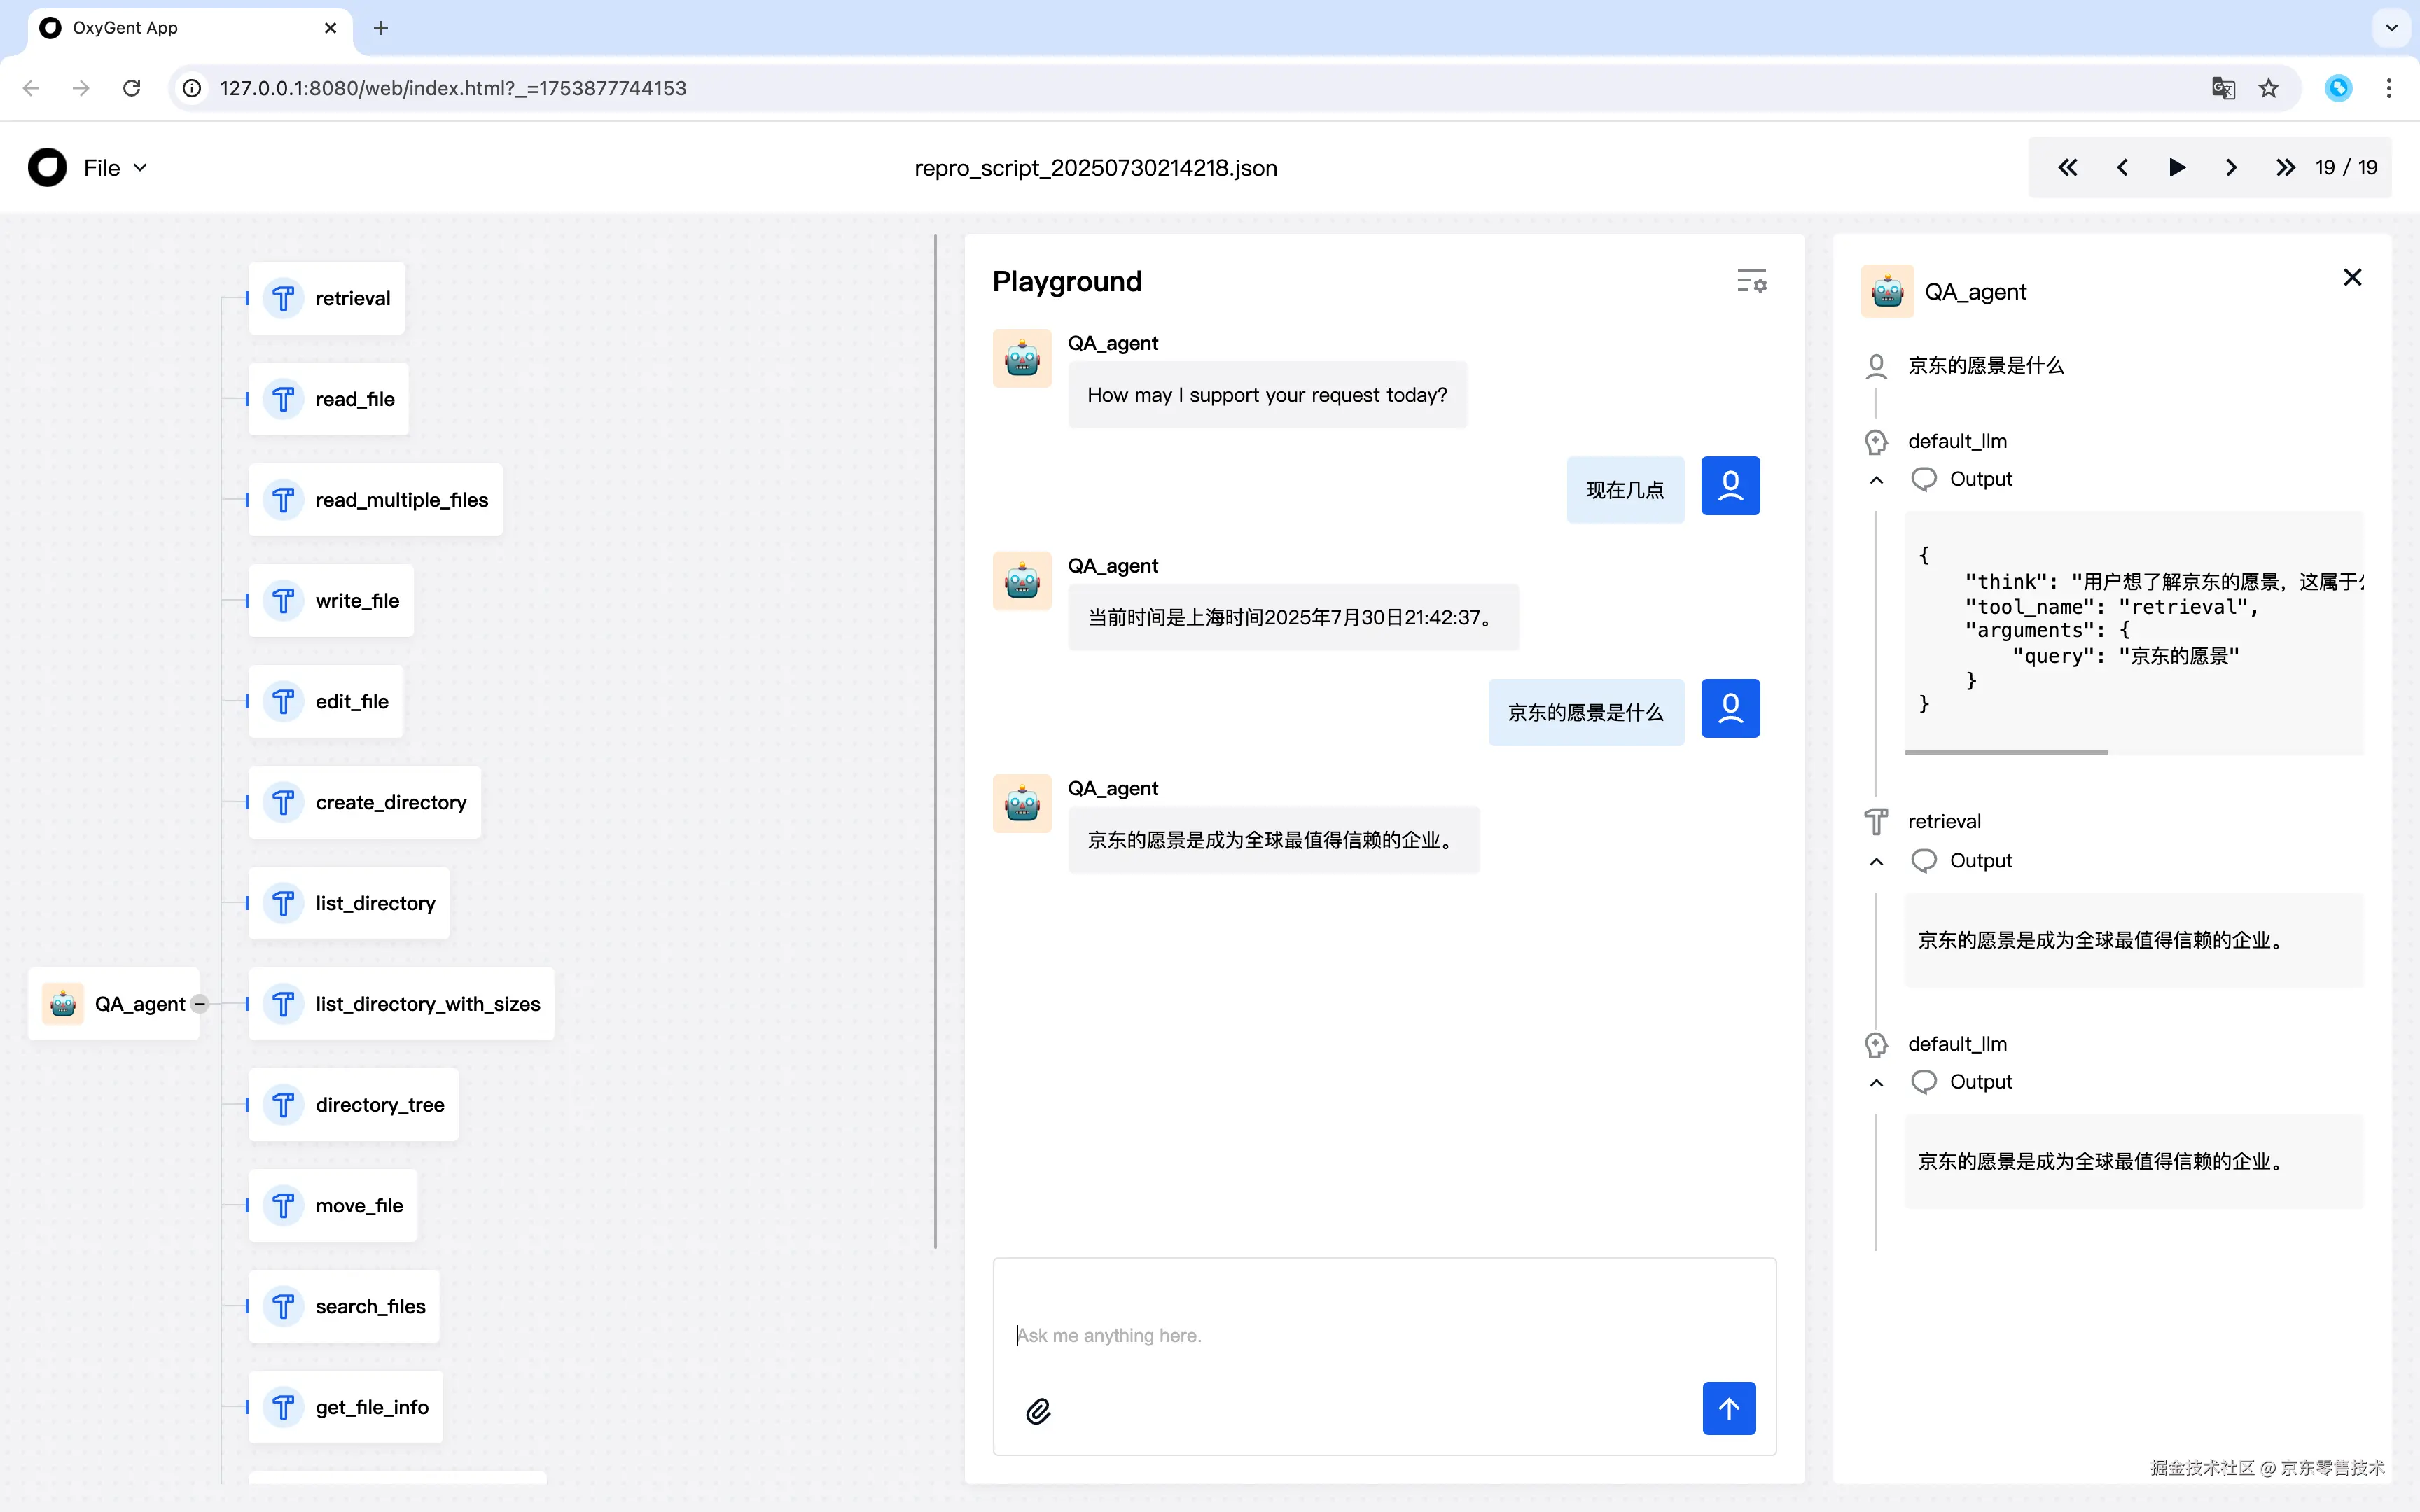This screenshot has height=1512, width=2420.
Task: Open Playground settings list icon
Action: click(1751, 281)
